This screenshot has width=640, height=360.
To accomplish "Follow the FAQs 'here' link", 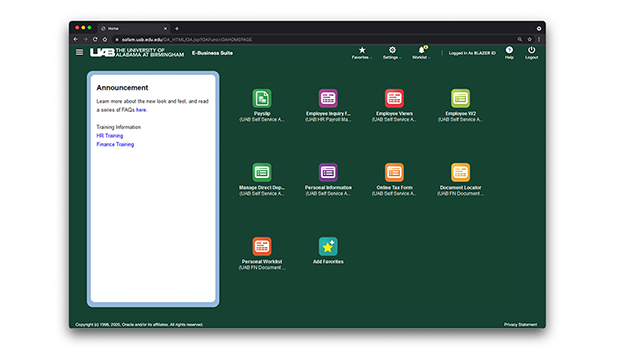I will (x=141, y=110).
